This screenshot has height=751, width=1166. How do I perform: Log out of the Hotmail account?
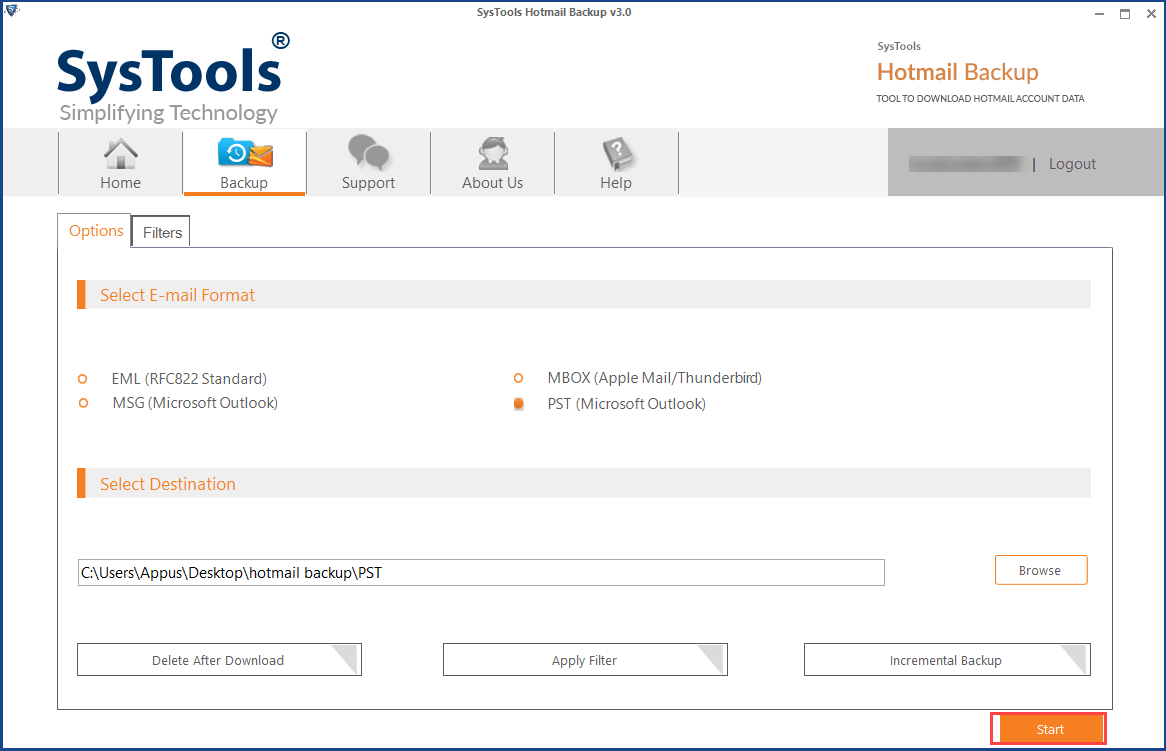tap(1072, 164)
